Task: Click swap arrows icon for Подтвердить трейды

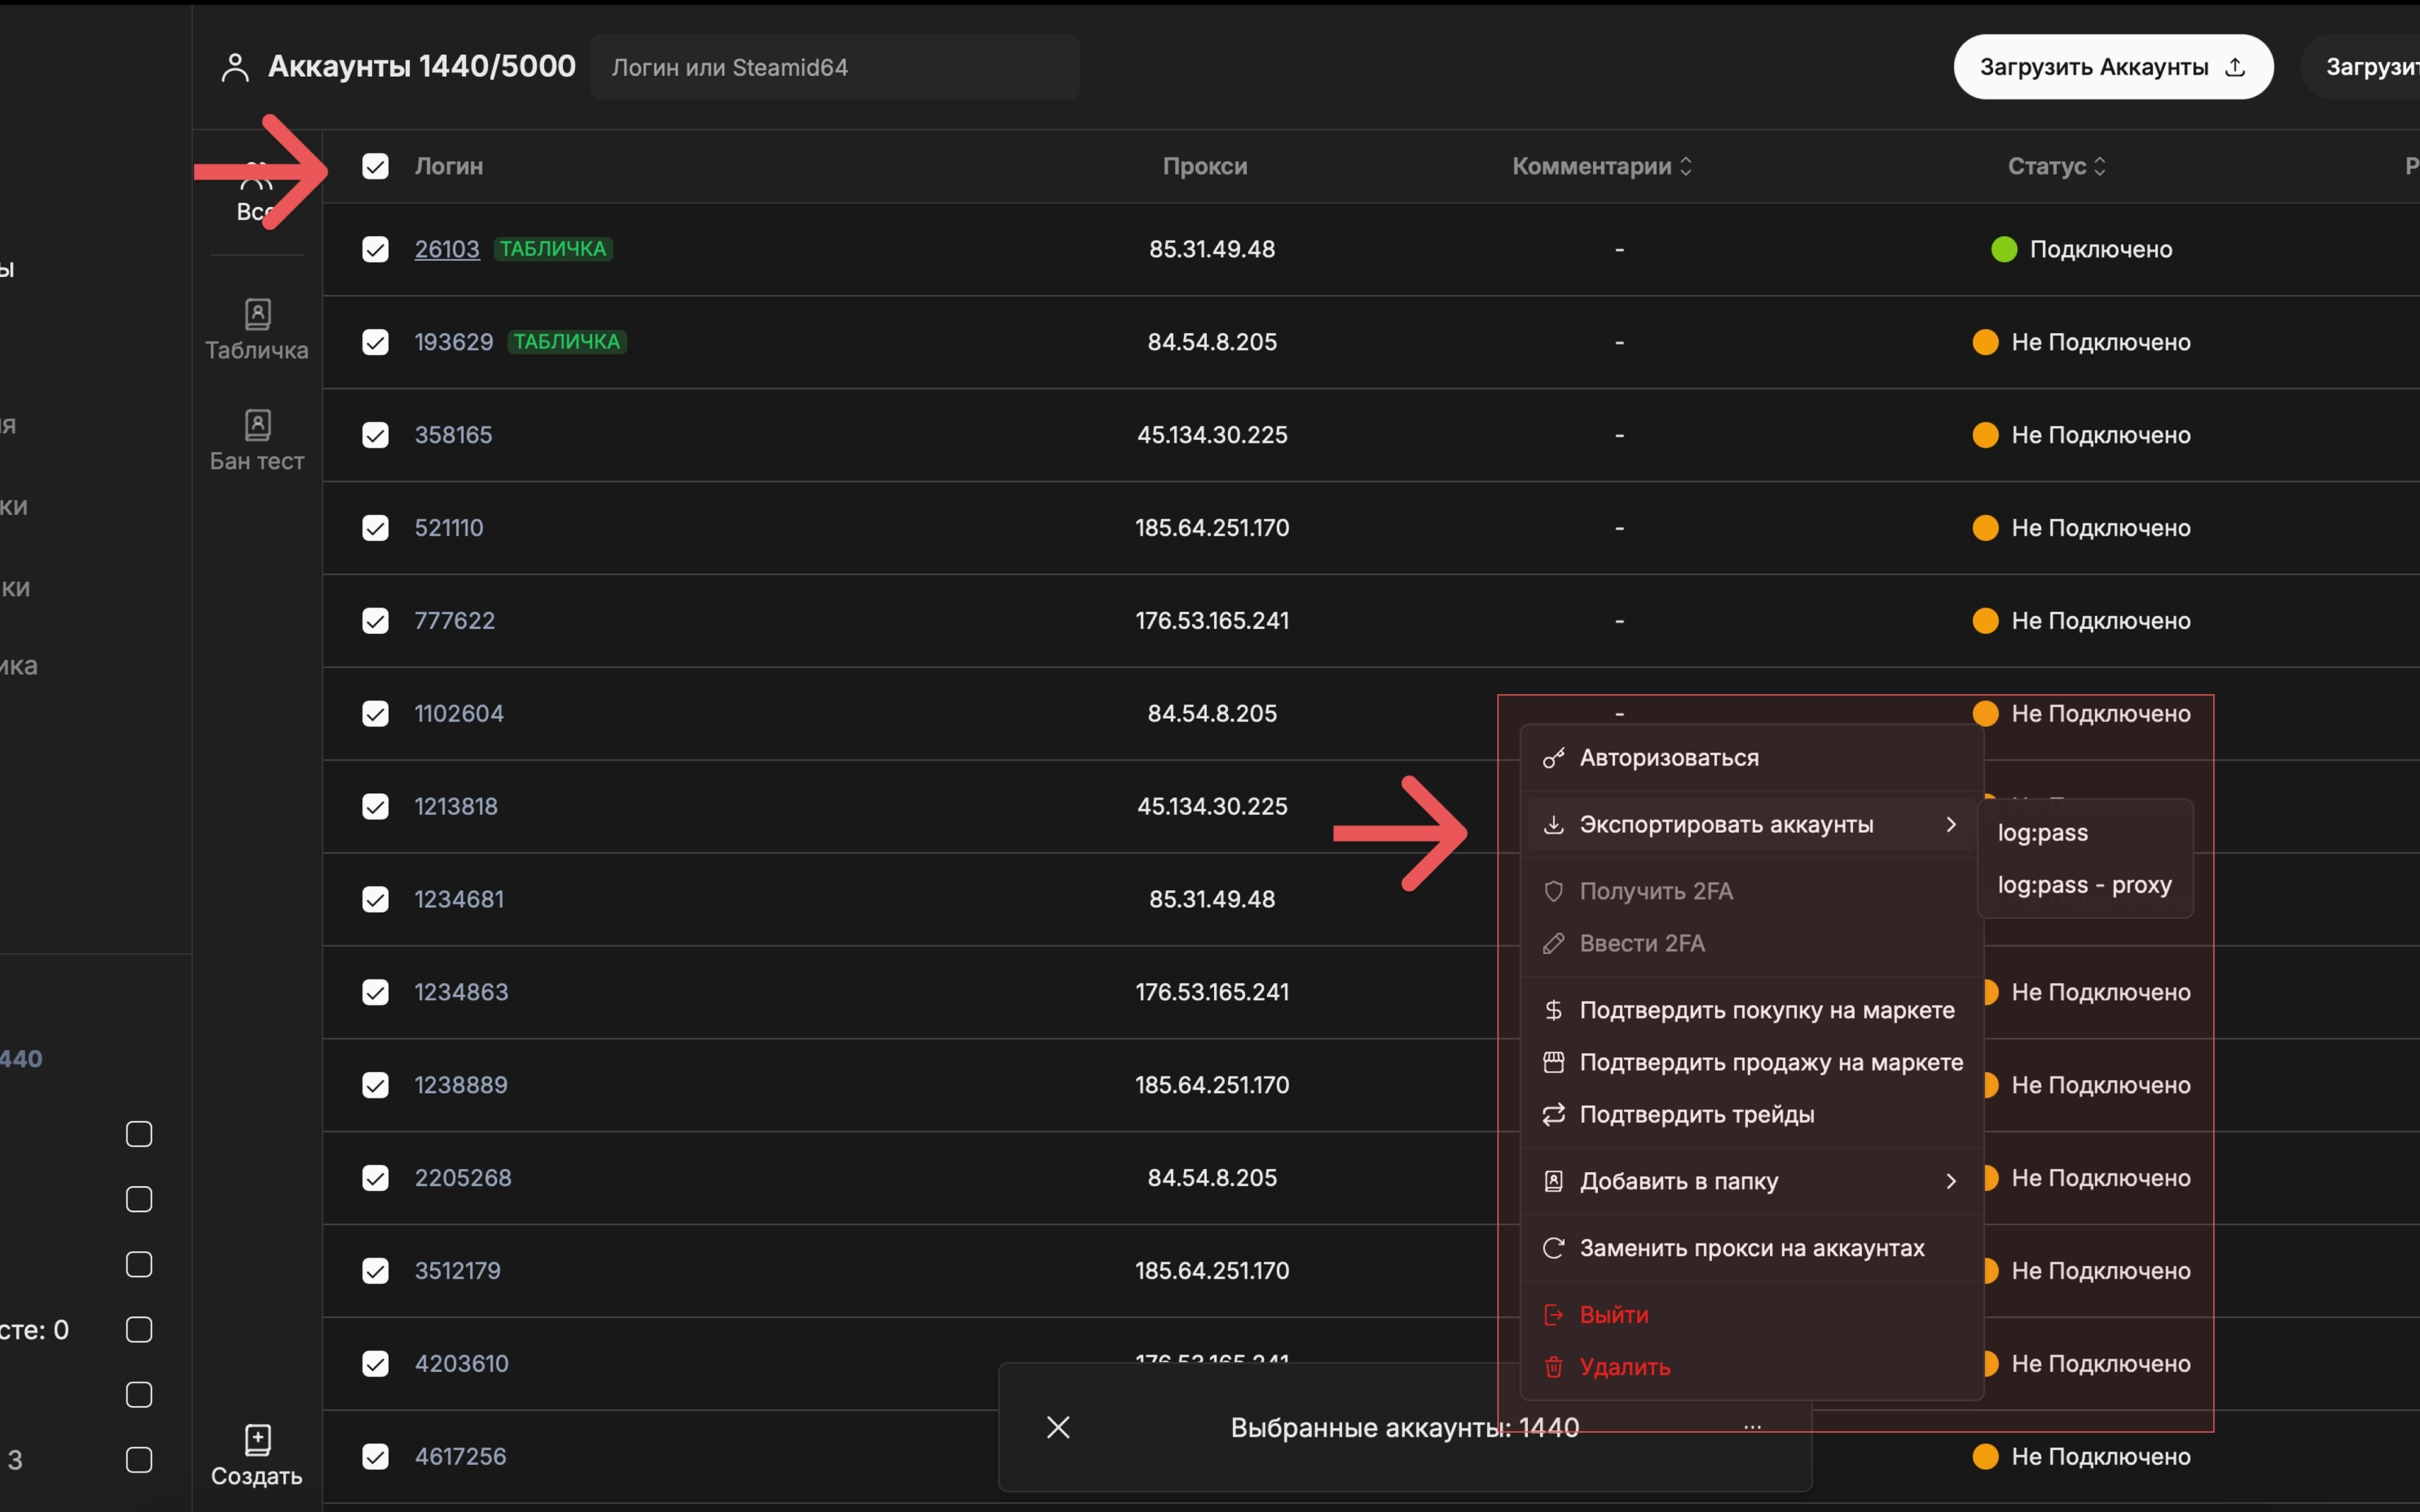Action: pos(1553,1114)
